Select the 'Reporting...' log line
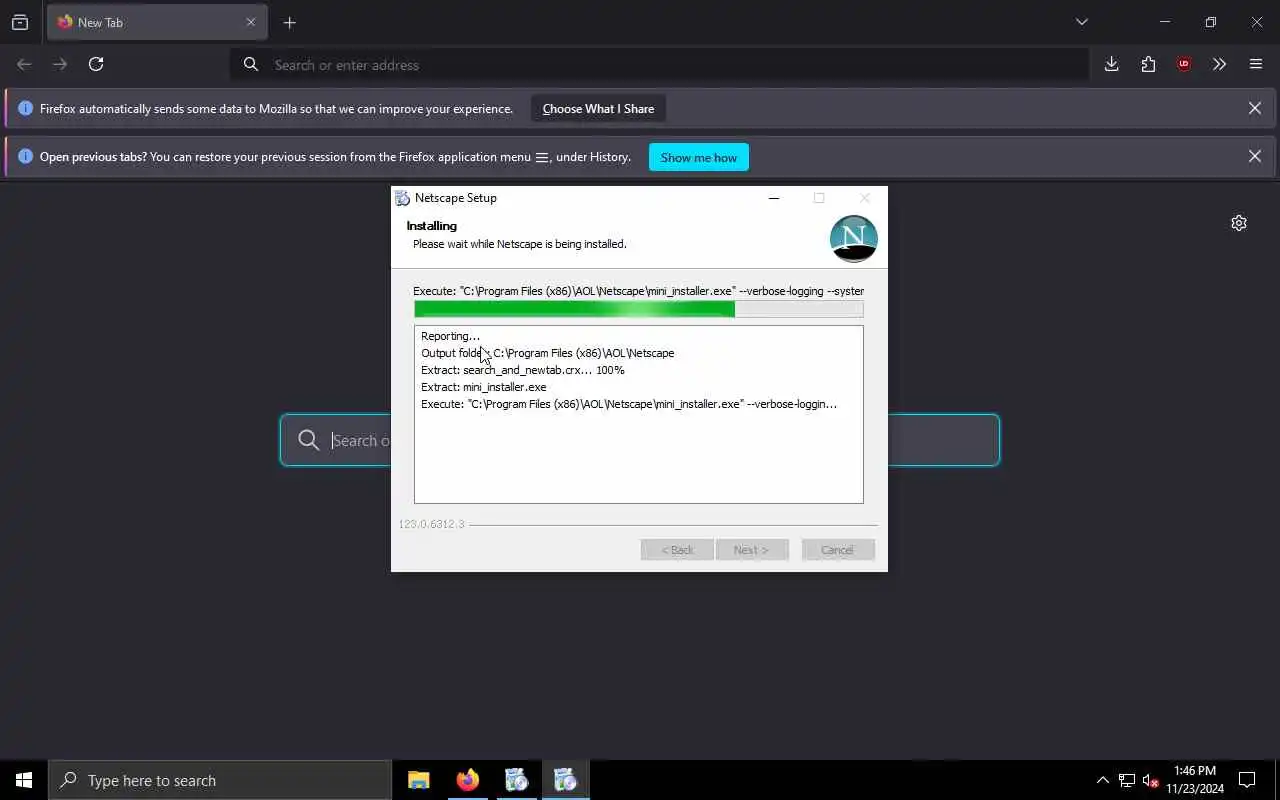Screen dimensions: 1280x800 click(x=450, y=336)
